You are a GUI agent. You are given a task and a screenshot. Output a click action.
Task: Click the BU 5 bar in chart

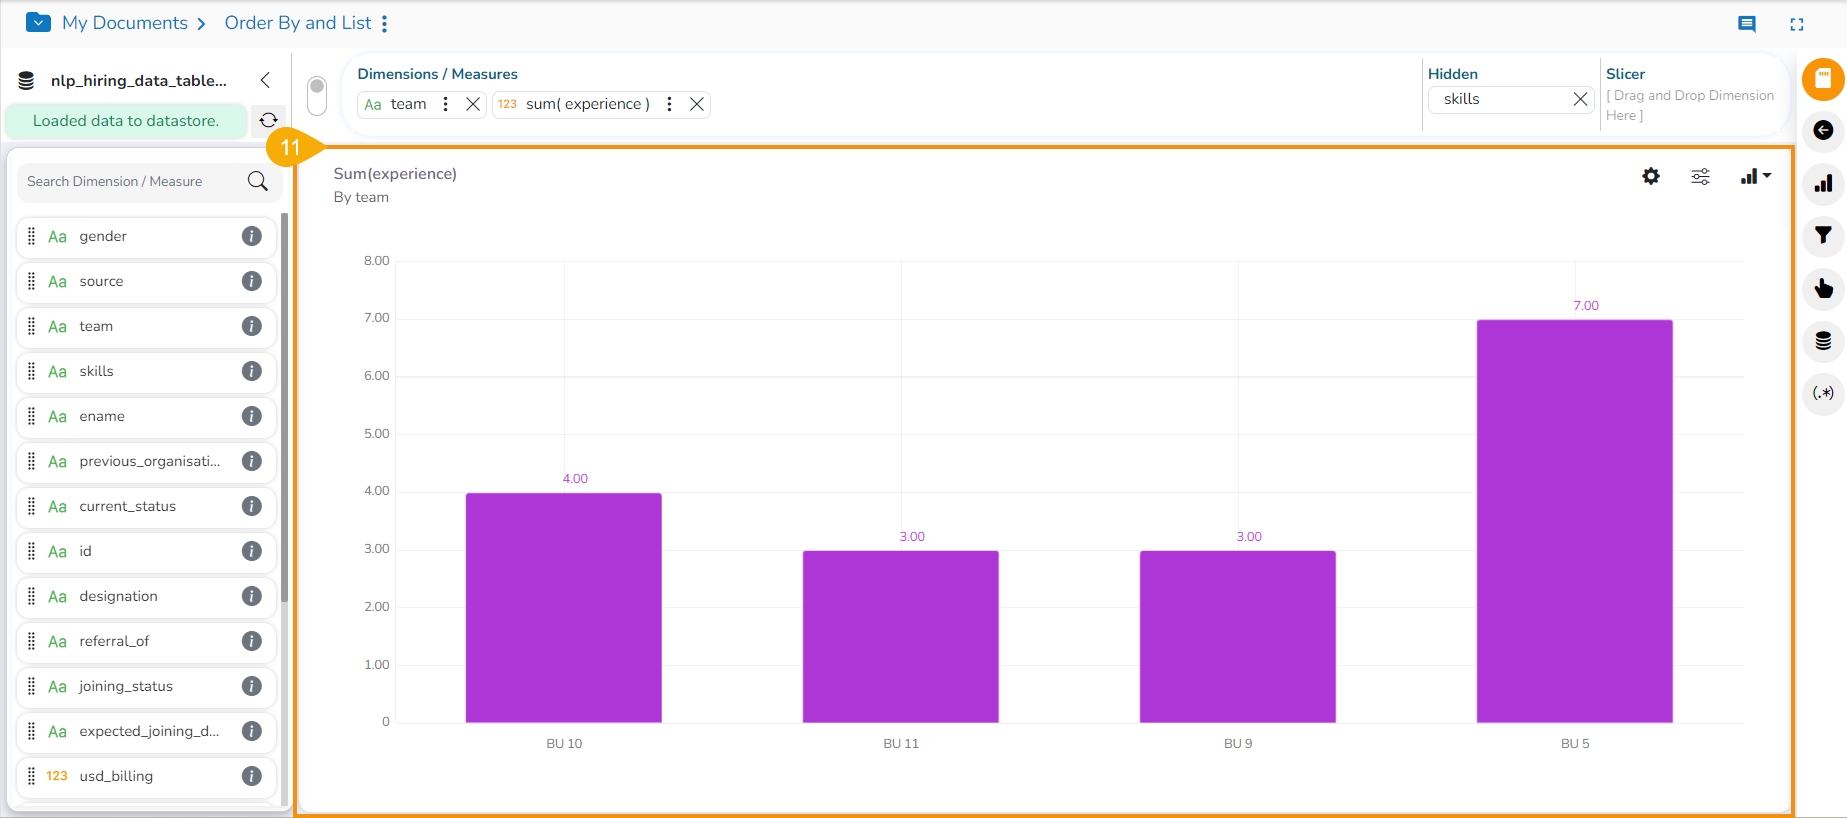(x=1574, y=520)
